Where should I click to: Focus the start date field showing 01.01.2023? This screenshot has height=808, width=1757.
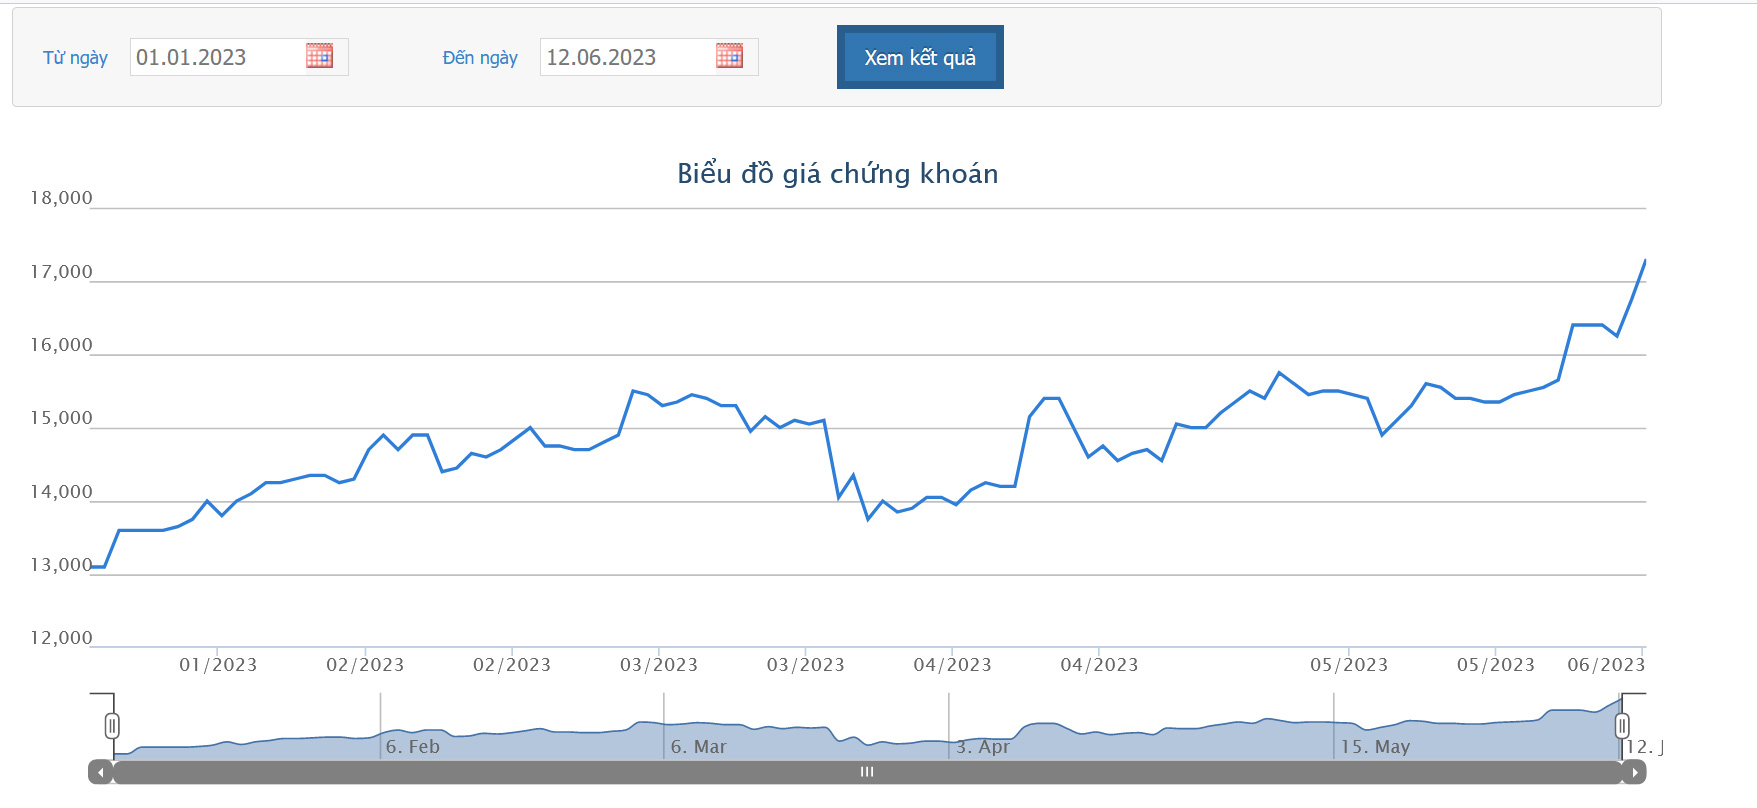(216, 57)
